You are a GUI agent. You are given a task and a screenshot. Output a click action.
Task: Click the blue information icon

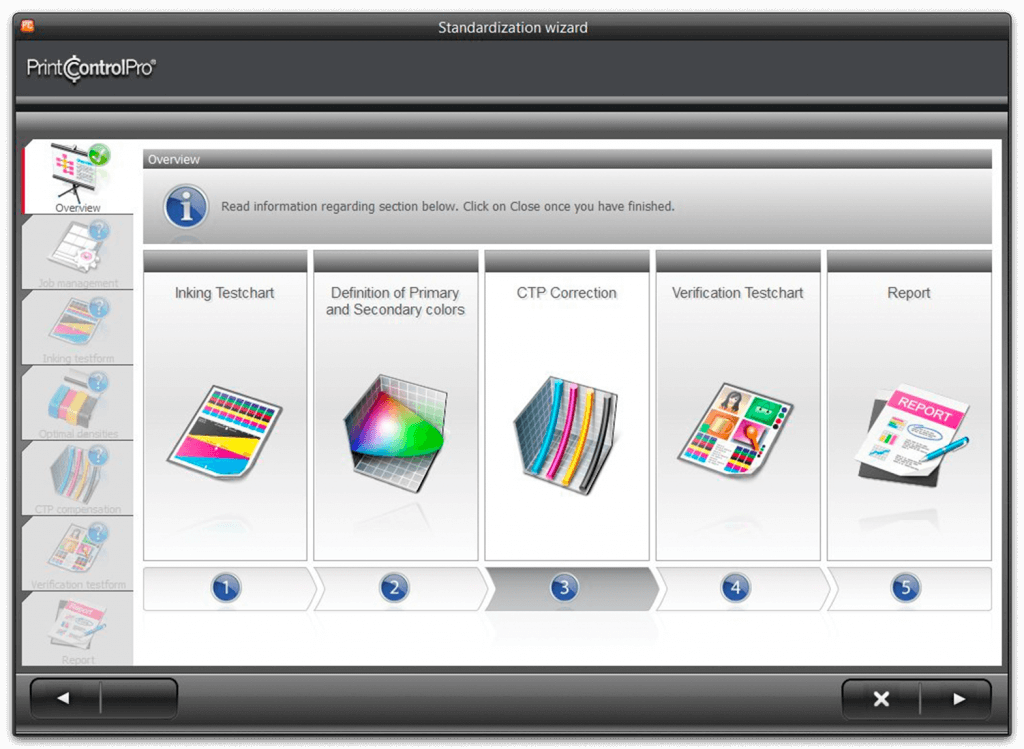[186, 207]
